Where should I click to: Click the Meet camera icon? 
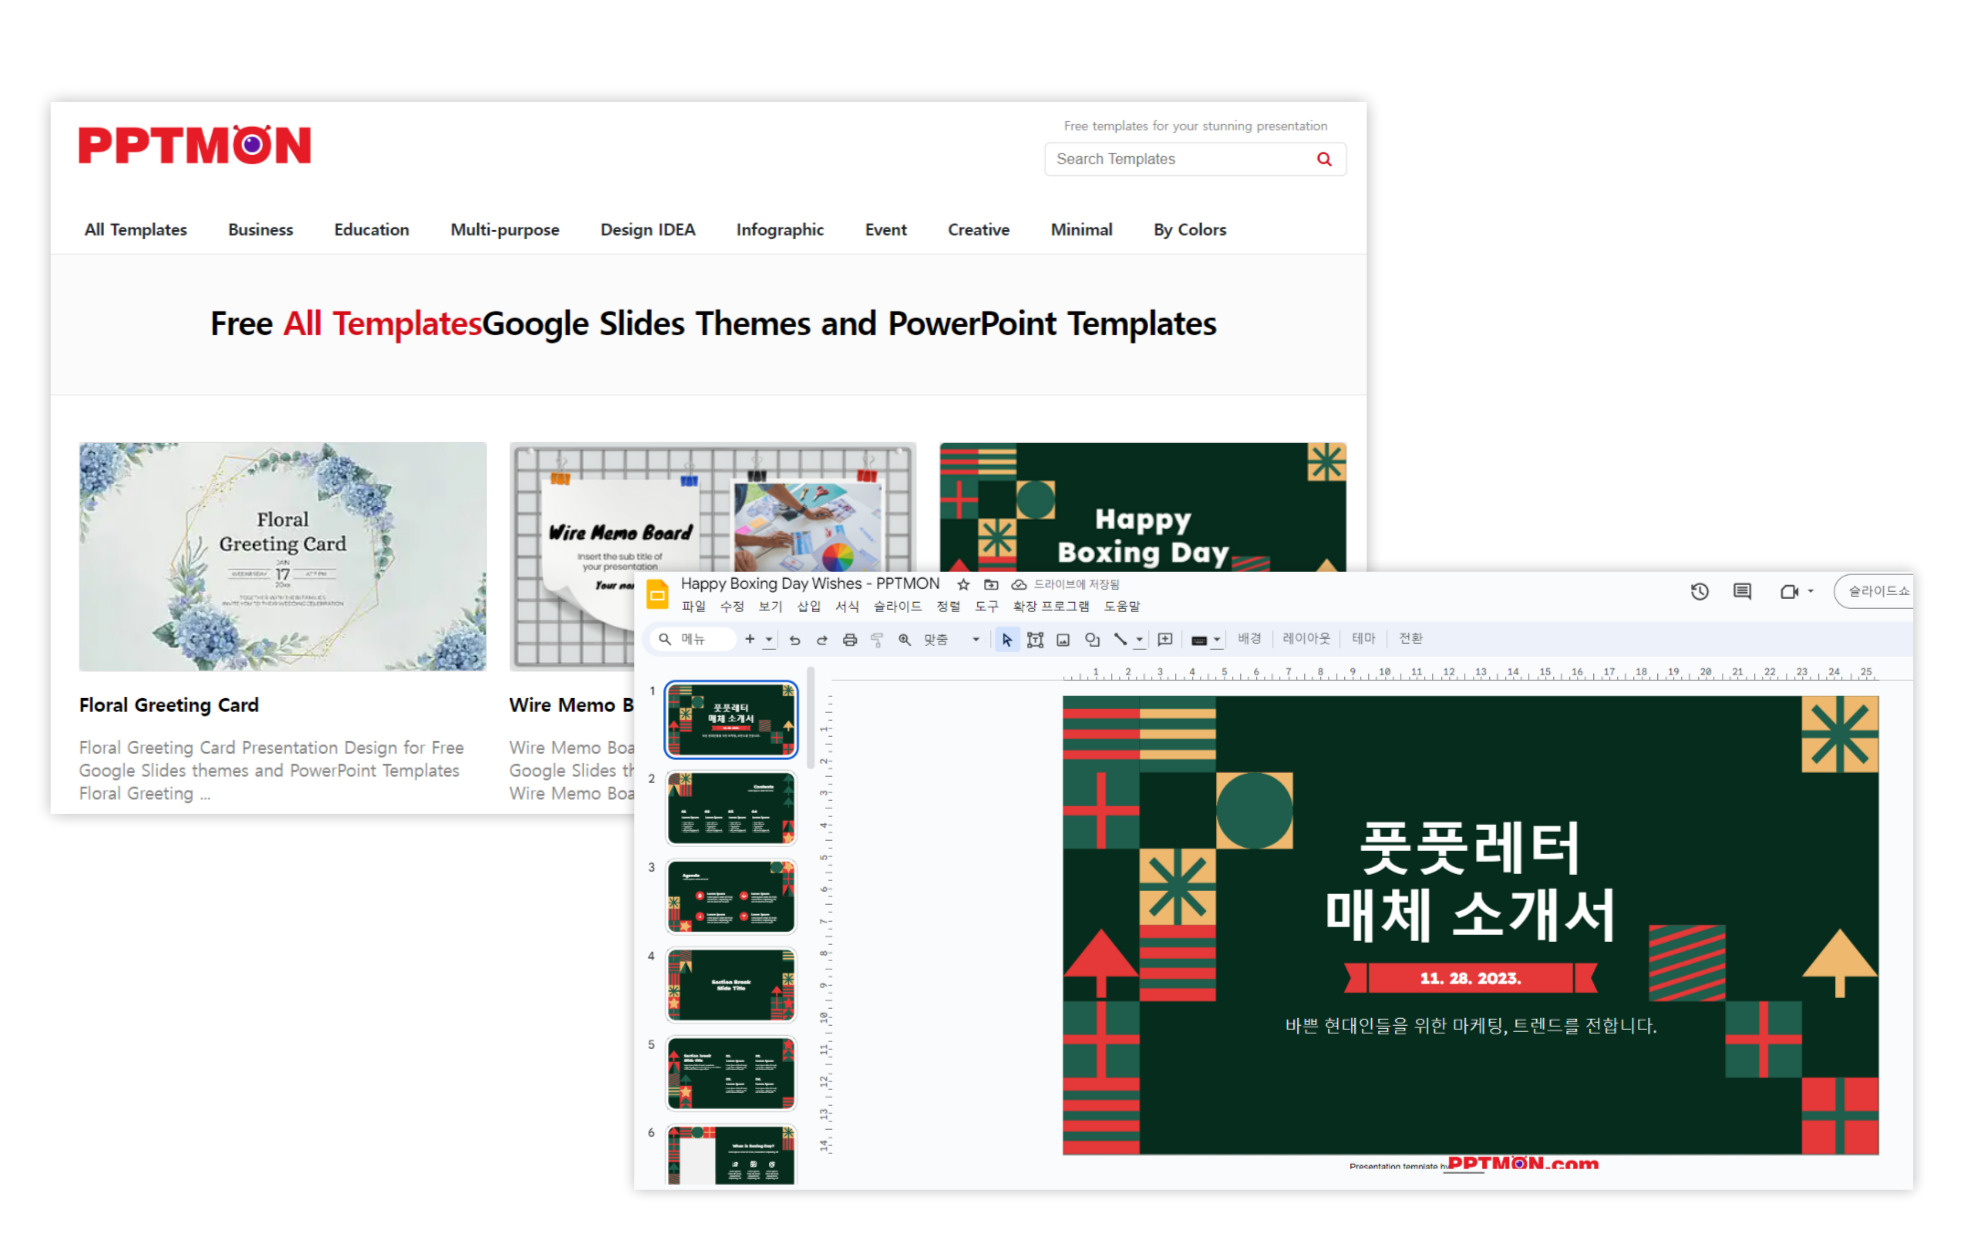pyautogui.click(x=1789, y=591)
